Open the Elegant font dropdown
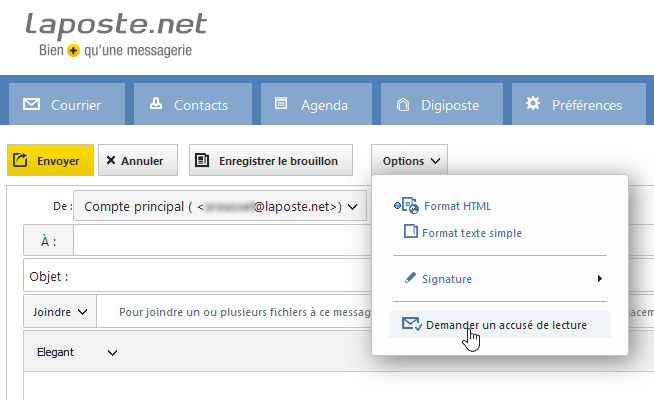This screenshot has height=400, width=654. (77, 352)
